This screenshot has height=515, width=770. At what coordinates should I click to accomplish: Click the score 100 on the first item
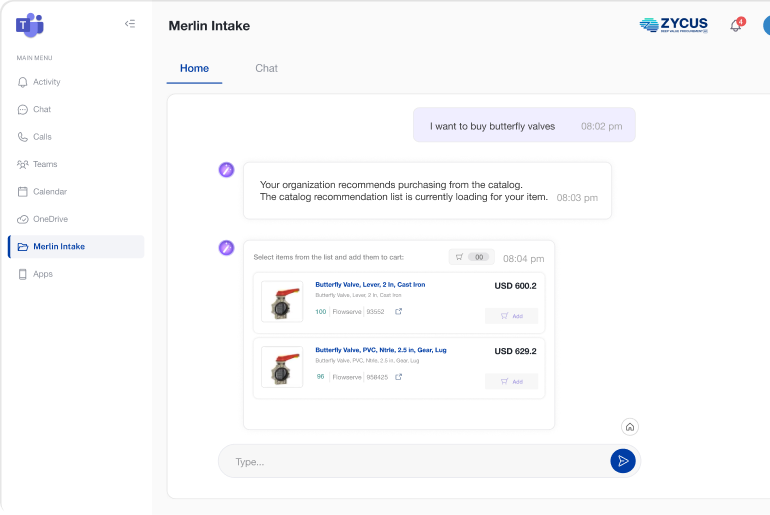pos(321,312)
